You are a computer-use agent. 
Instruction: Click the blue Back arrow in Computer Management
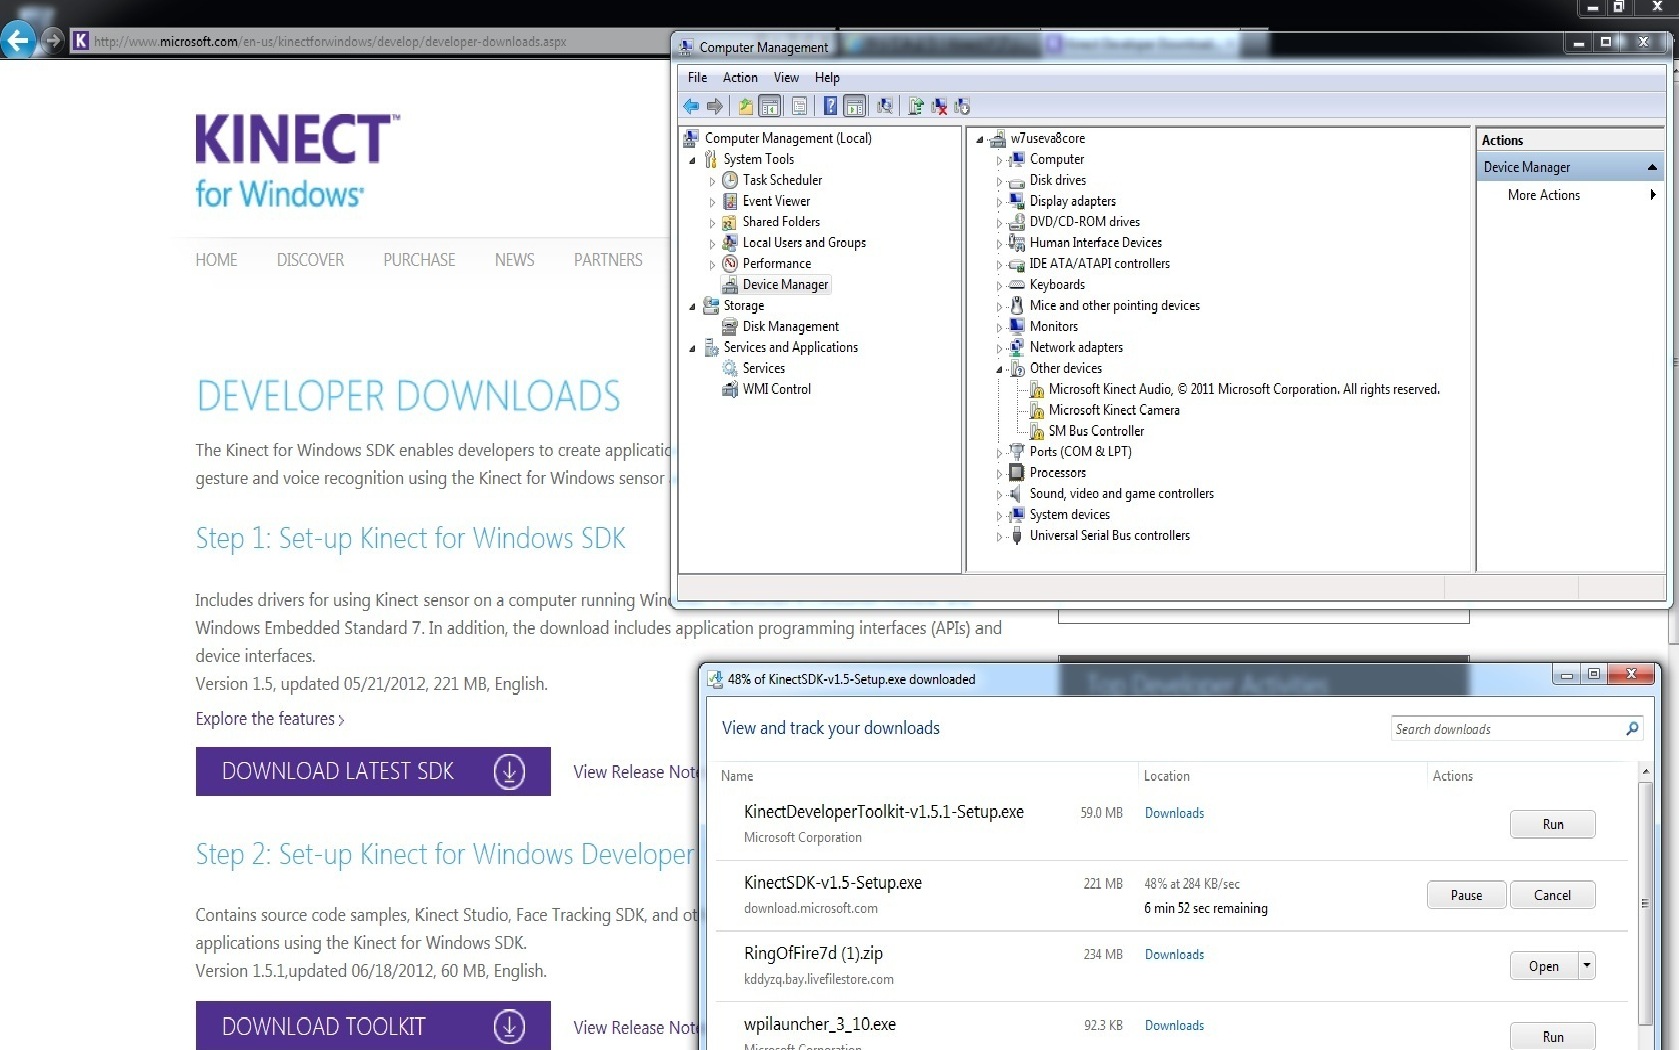[x=691, y=106]
